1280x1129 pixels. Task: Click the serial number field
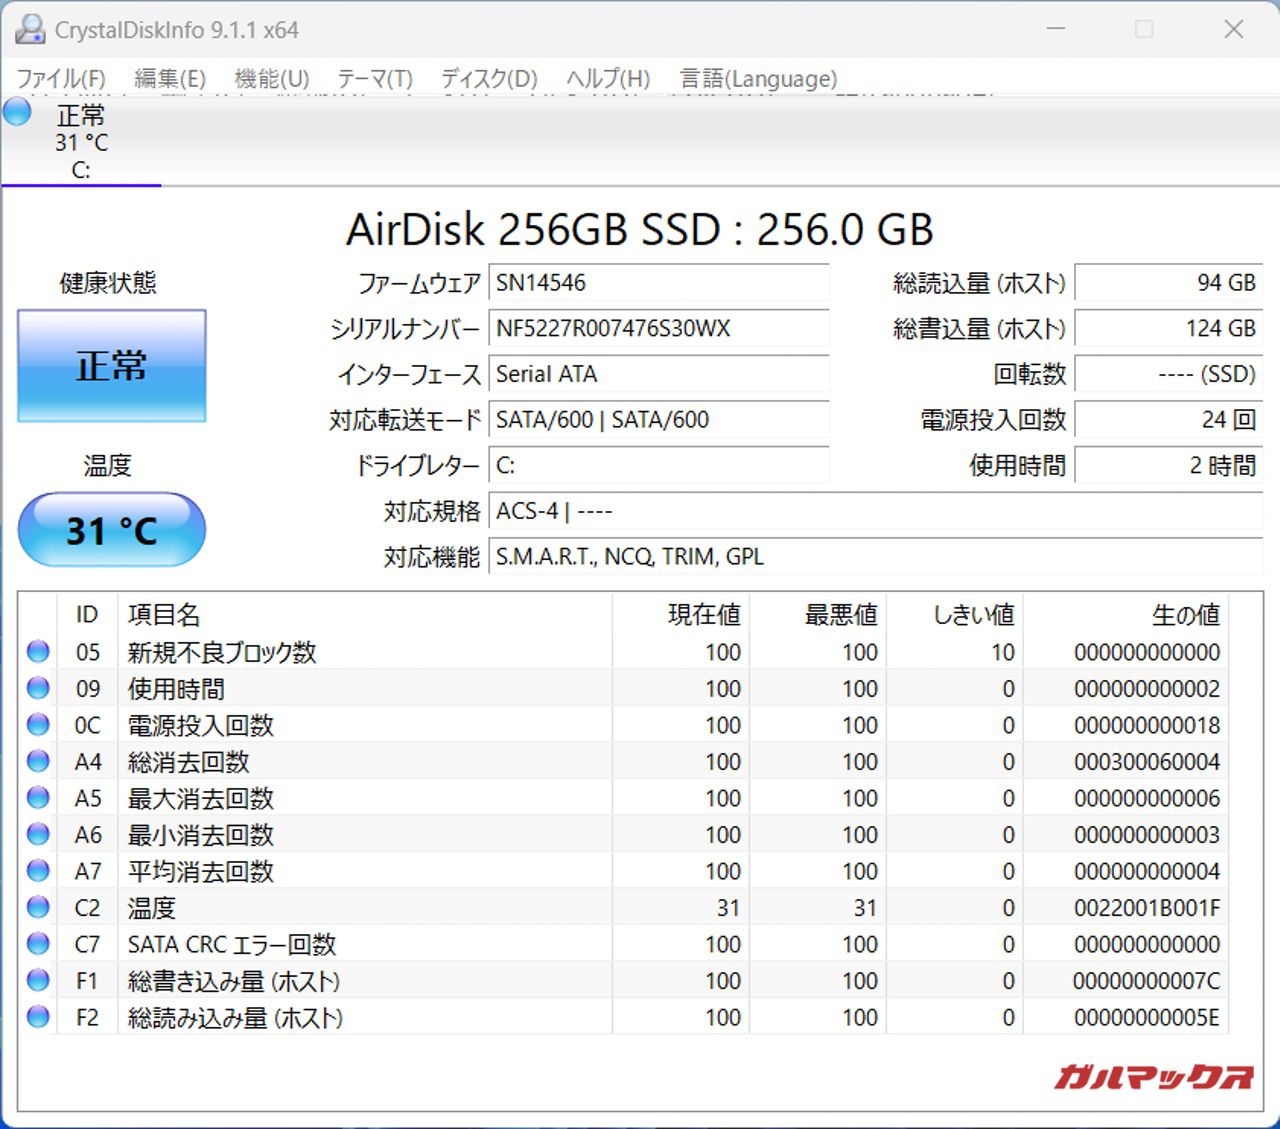[658, 328]
